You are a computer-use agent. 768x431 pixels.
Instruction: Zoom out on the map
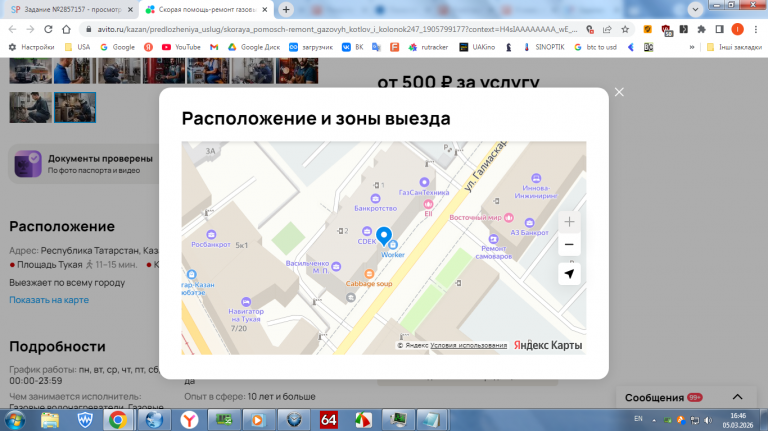(569, 244)
